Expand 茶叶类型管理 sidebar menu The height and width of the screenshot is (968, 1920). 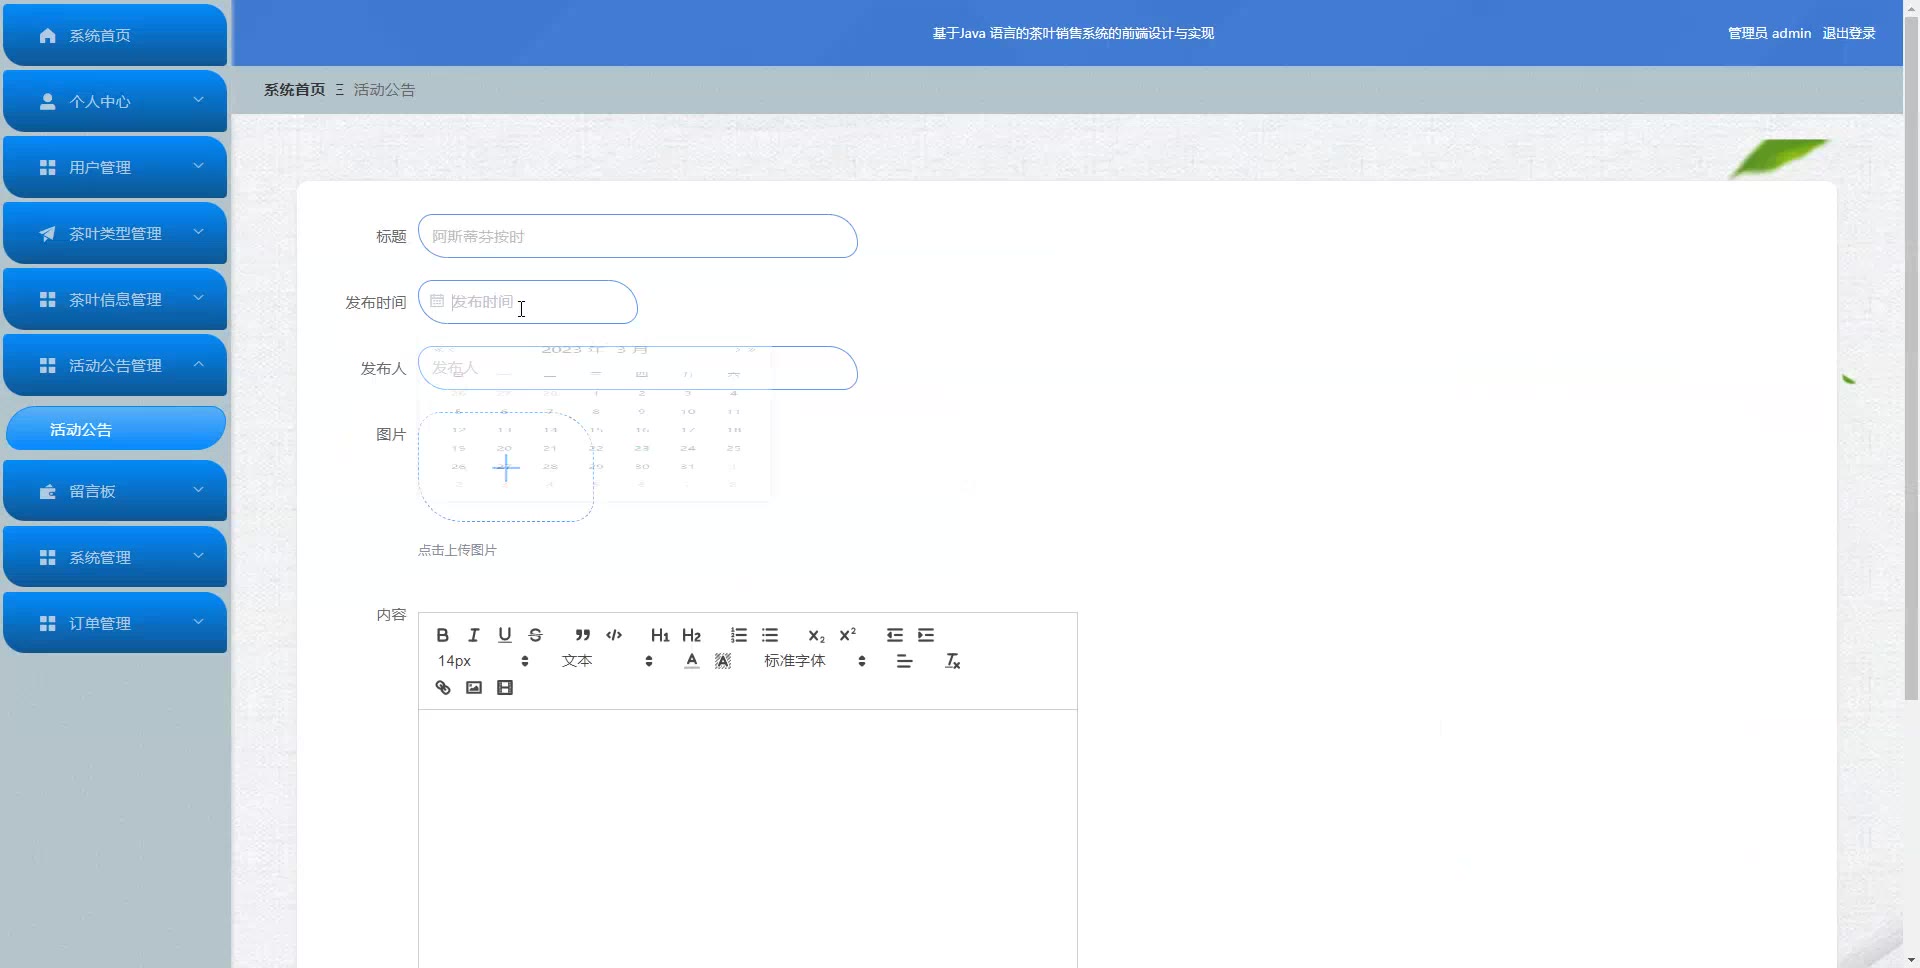pos(115,233)
